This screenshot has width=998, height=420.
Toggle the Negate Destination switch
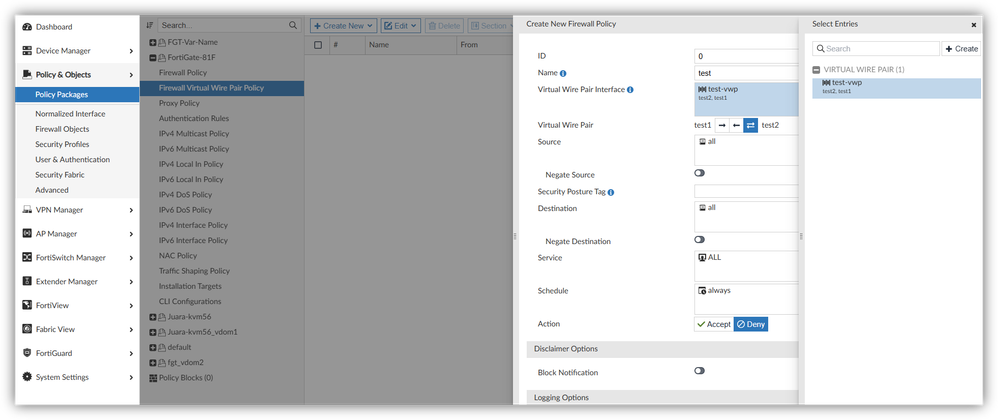tap(699, 240)
